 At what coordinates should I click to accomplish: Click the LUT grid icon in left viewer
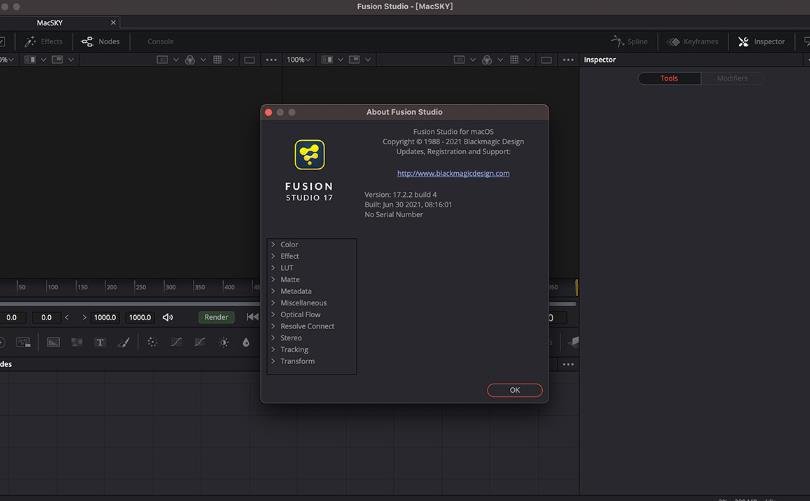click(x=217, y=60)
